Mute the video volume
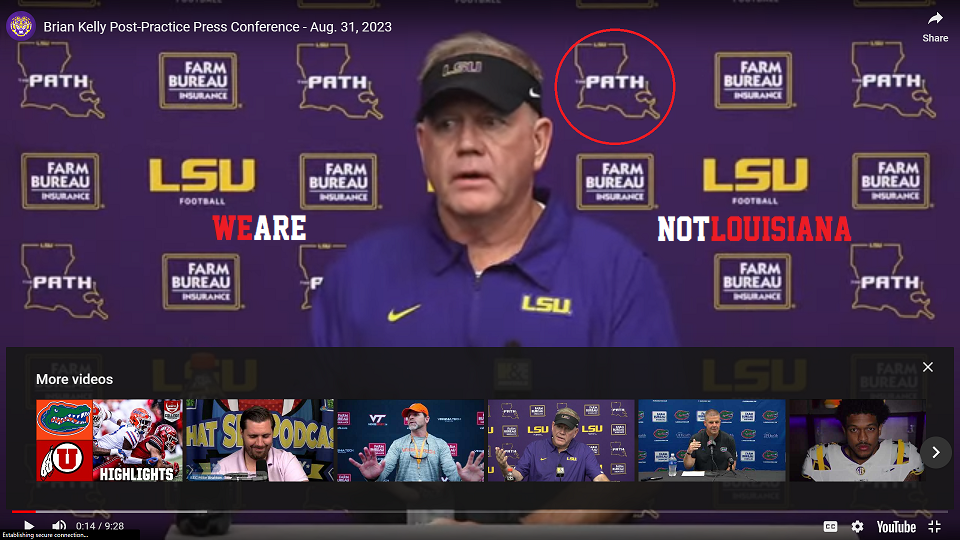This screenshot has height=540, width=960. [x=59, y=526]
